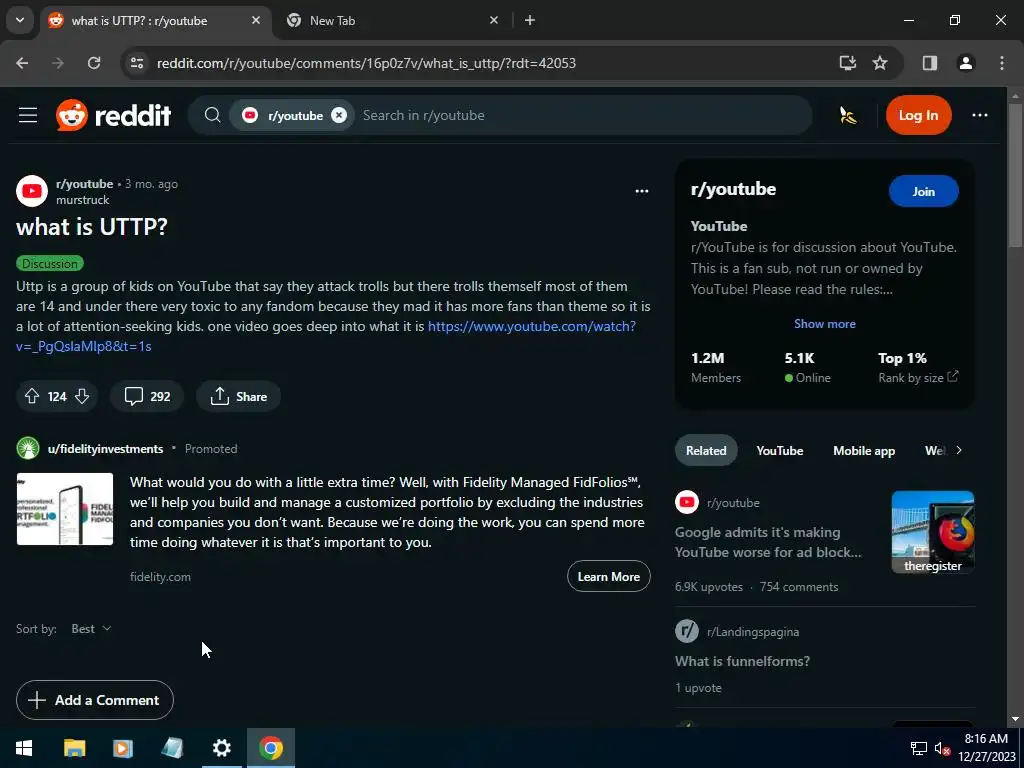Viewport: 1024px width, 768px height.
Task: Reload the current page
Action: pos(94,63)
